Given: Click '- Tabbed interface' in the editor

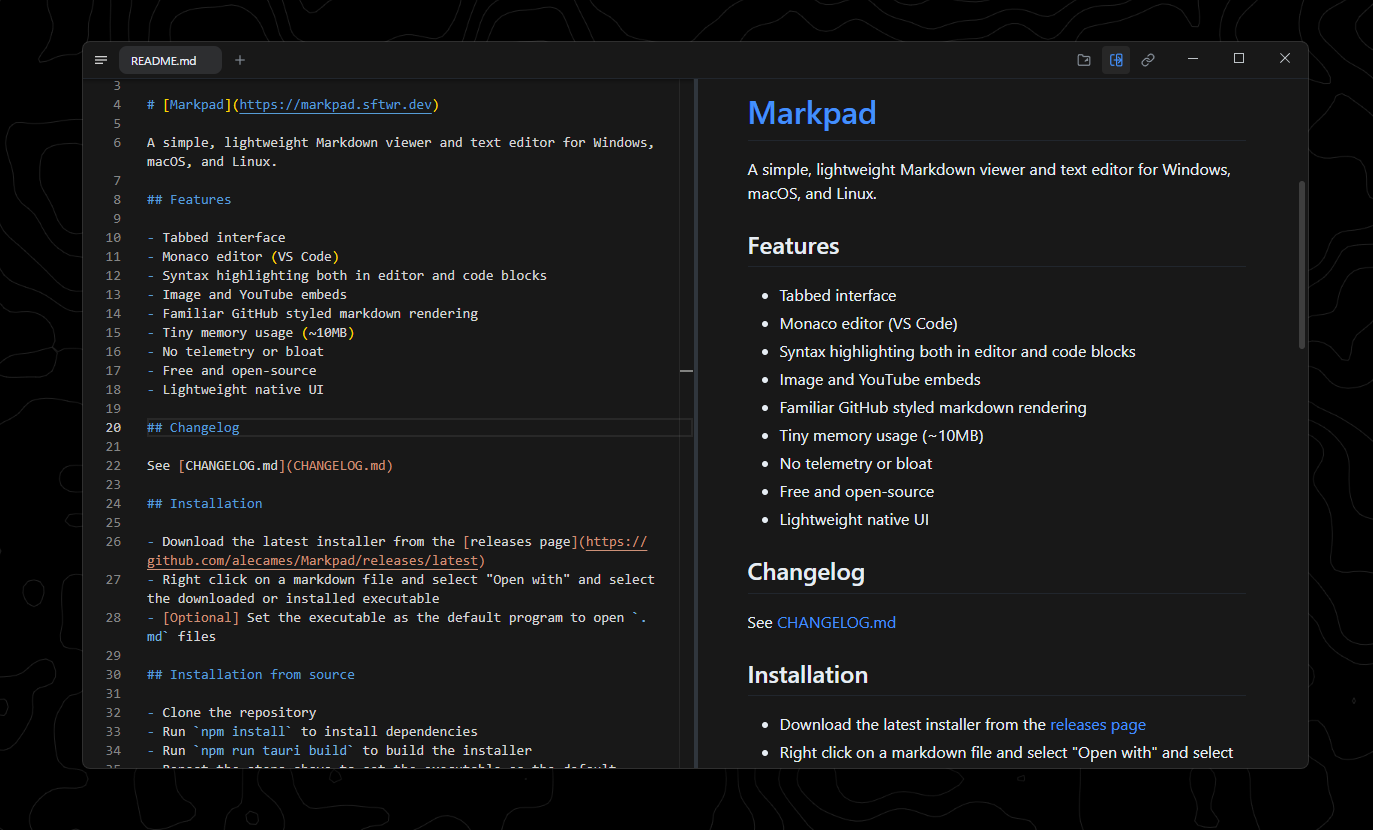Looking at the screenshot, I should click(x=216, y=237).
